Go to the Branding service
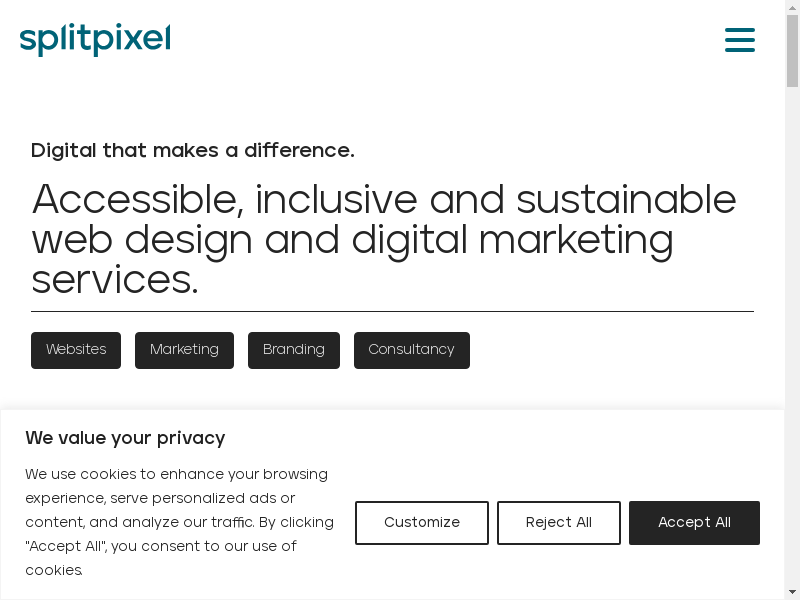Screen dimensions: 800x600 pos(294,350)
